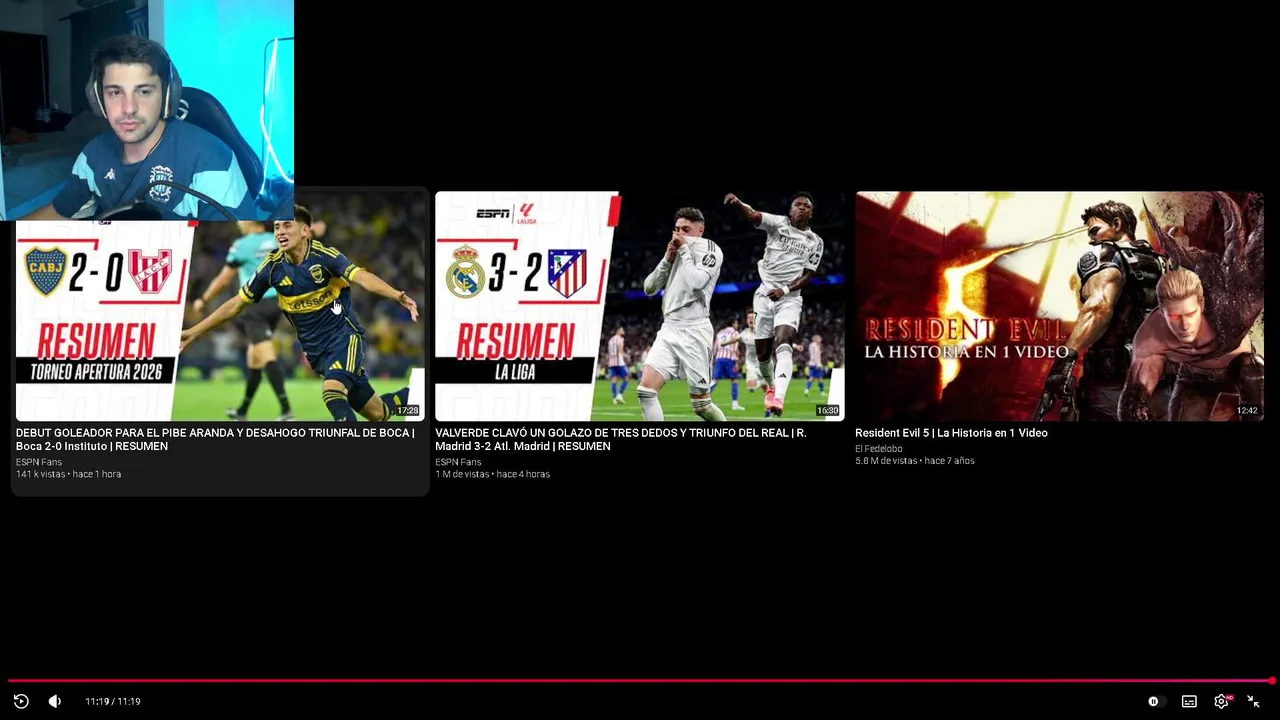
Task: Click ESPN Fans channel under Boca video
Action: (39, 462)
